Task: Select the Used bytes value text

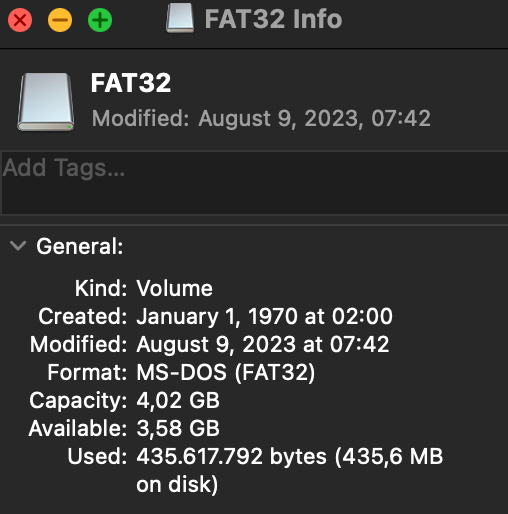Action: pos(290,470)
